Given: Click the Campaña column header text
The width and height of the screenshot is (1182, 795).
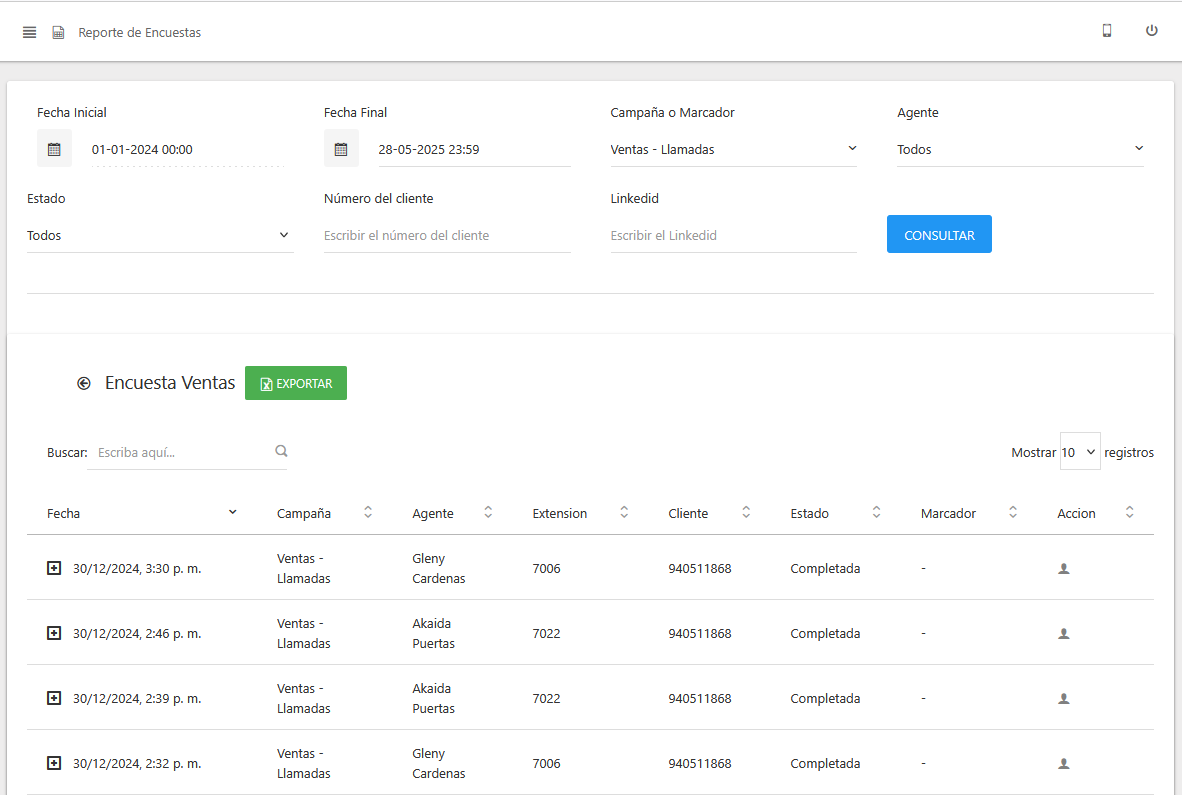Looking at the screenshot, I should point(304,513).
